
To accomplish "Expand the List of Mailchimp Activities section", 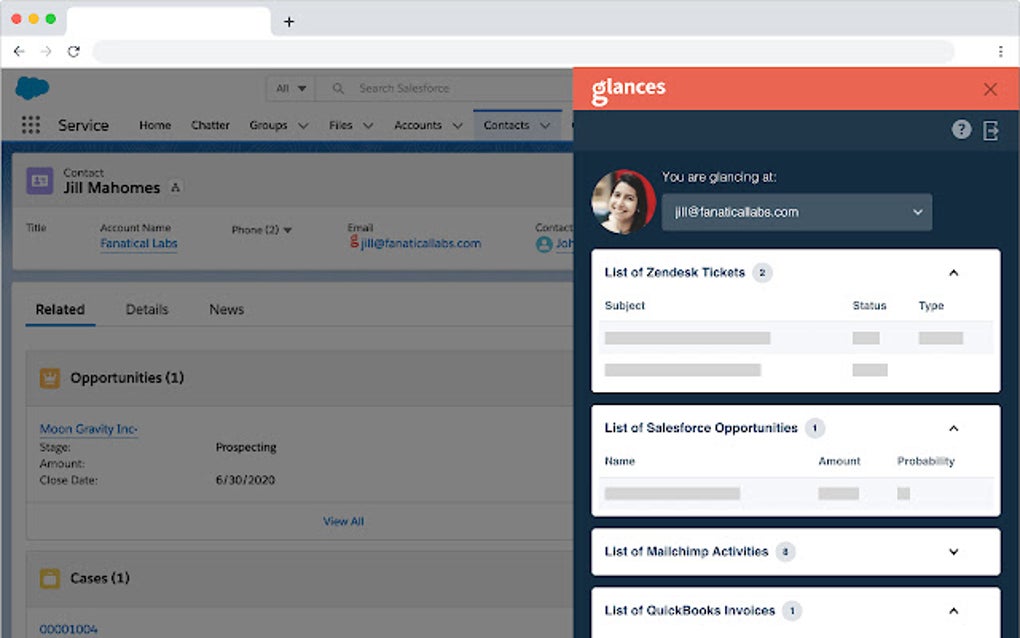I will [x=953, y=551].
